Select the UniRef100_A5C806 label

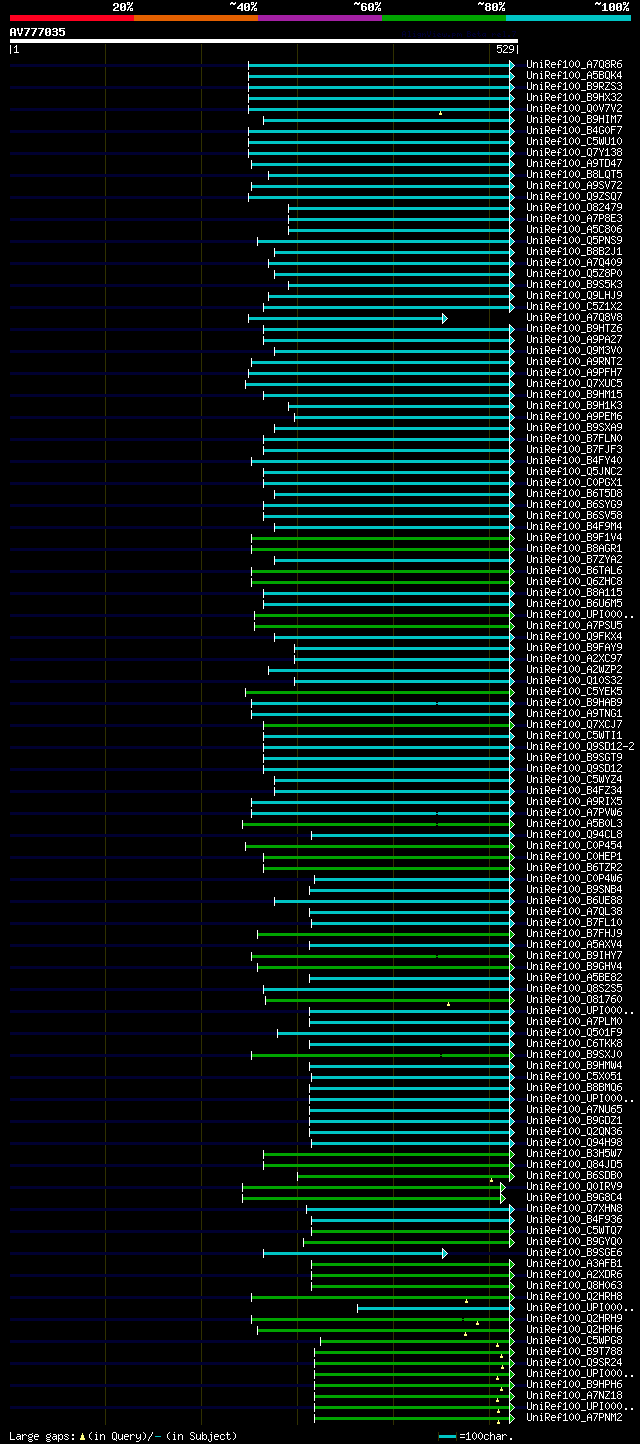(574, 230)
